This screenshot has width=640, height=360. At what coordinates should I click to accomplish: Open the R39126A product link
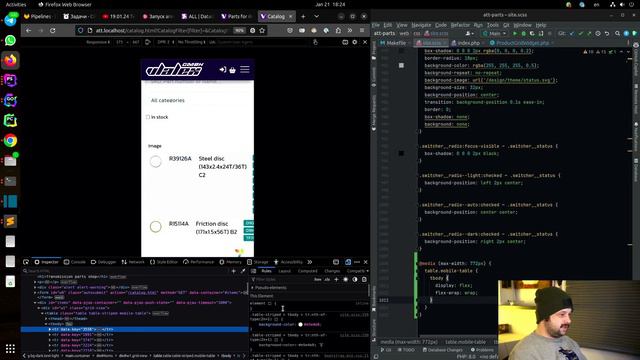coord(180,158)
